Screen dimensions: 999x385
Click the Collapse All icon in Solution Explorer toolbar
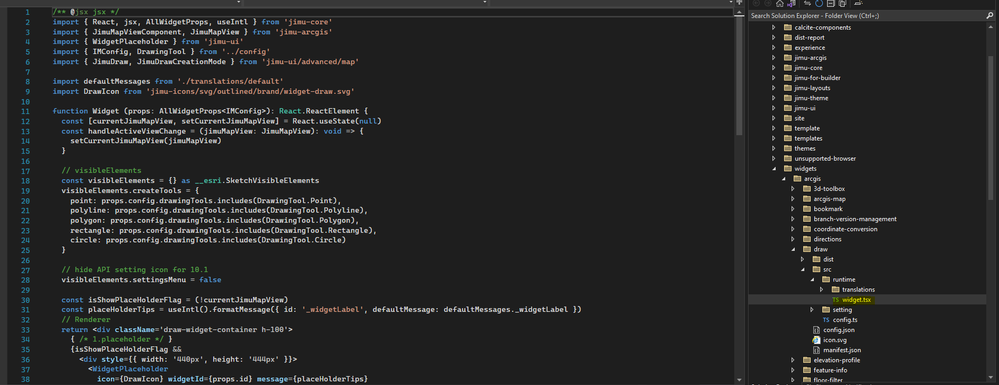coord(831,3)
